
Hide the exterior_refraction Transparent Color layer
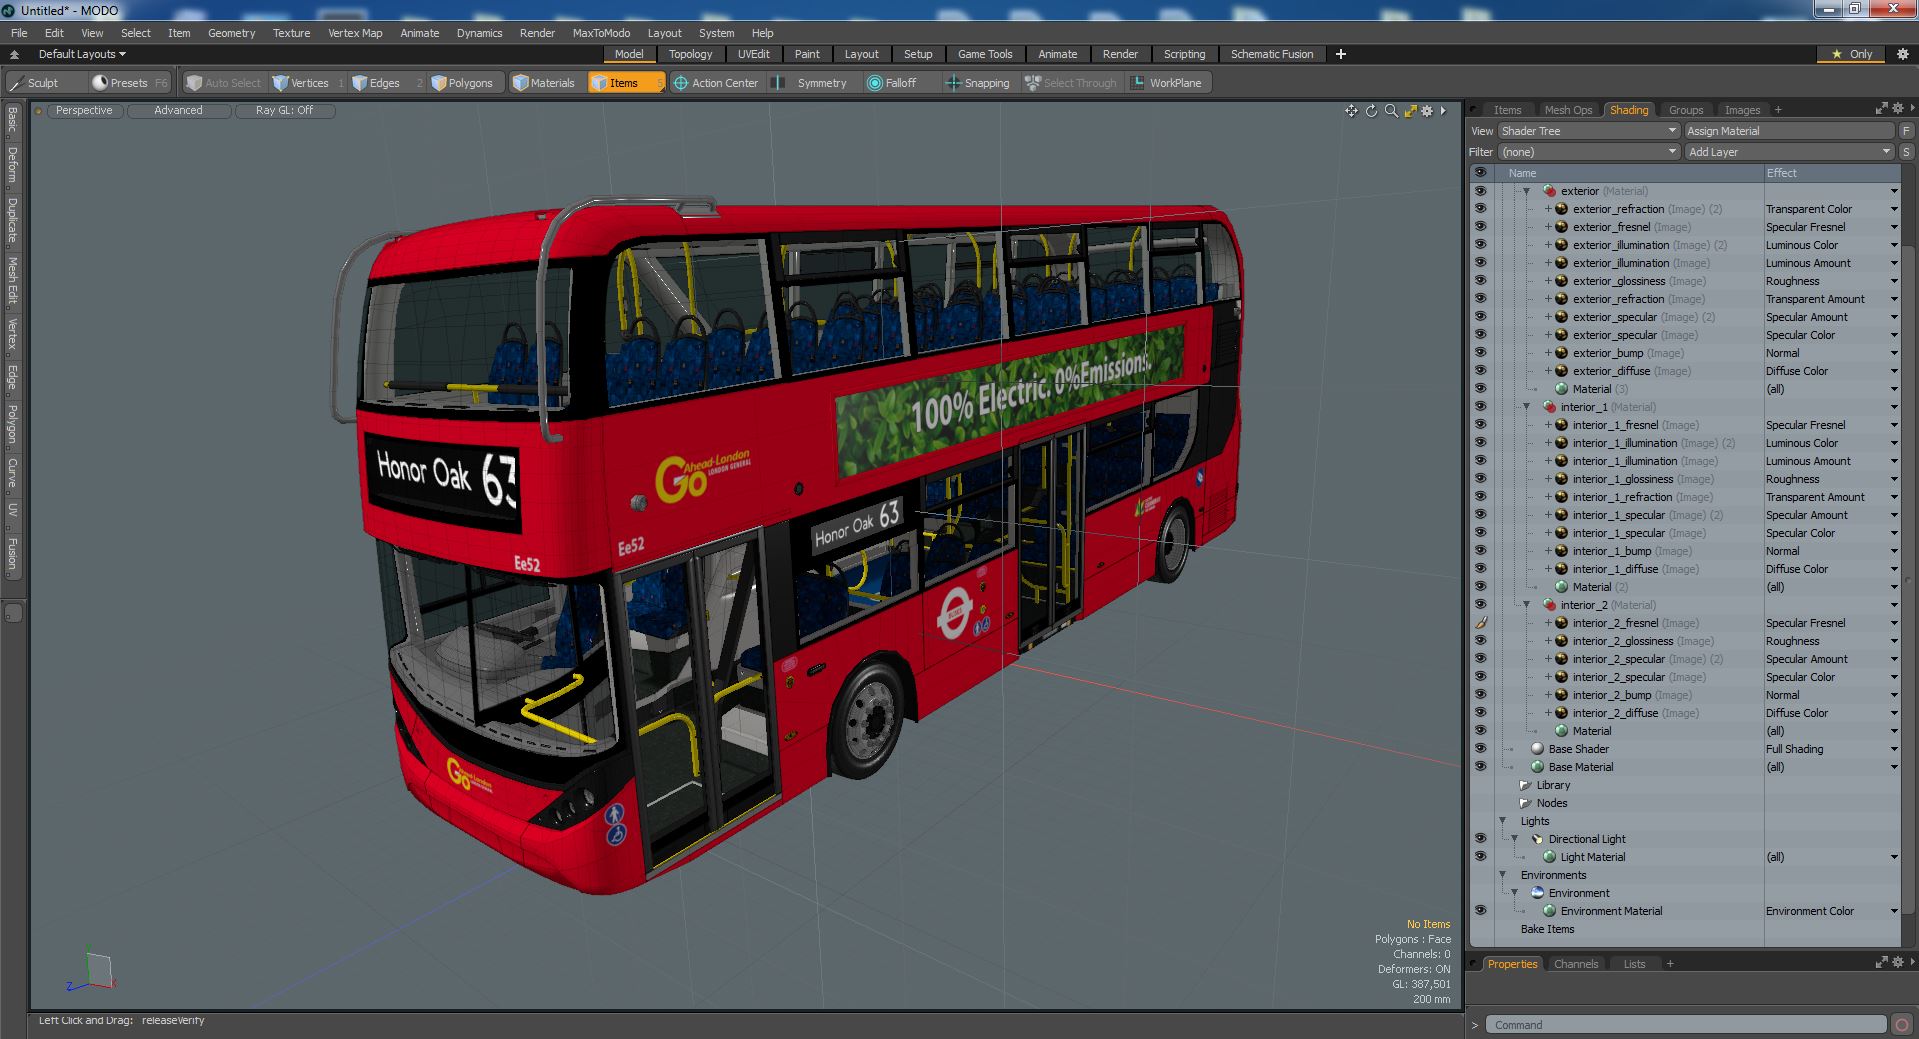pos(1480,209)
